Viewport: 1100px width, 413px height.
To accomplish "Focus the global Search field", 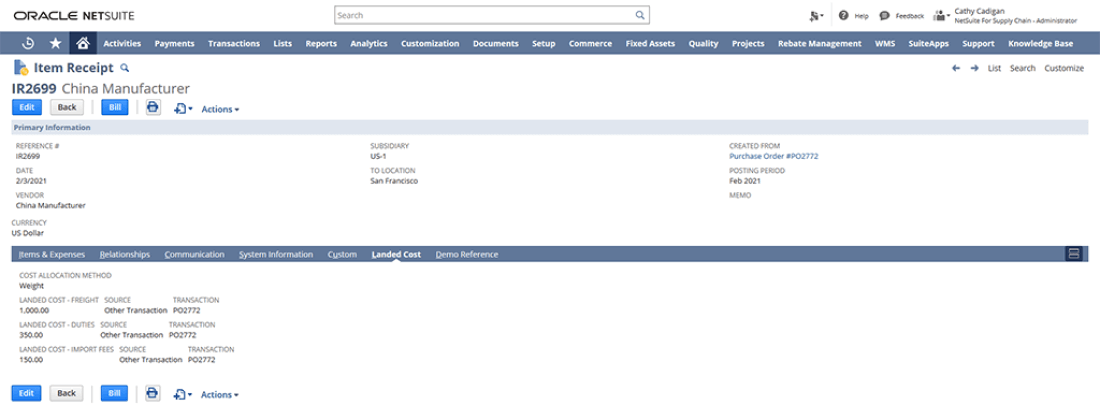I will (x=491, y=15).
